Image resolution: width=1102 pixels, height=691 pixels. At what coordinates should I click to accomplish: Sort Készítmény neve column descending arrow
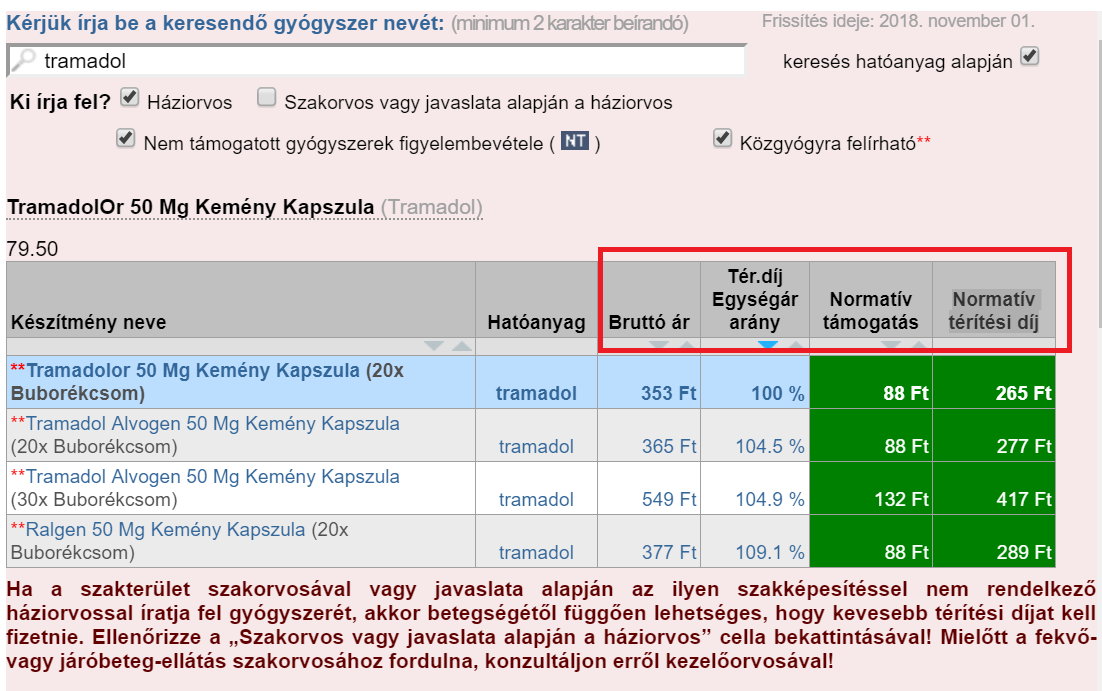434,346
